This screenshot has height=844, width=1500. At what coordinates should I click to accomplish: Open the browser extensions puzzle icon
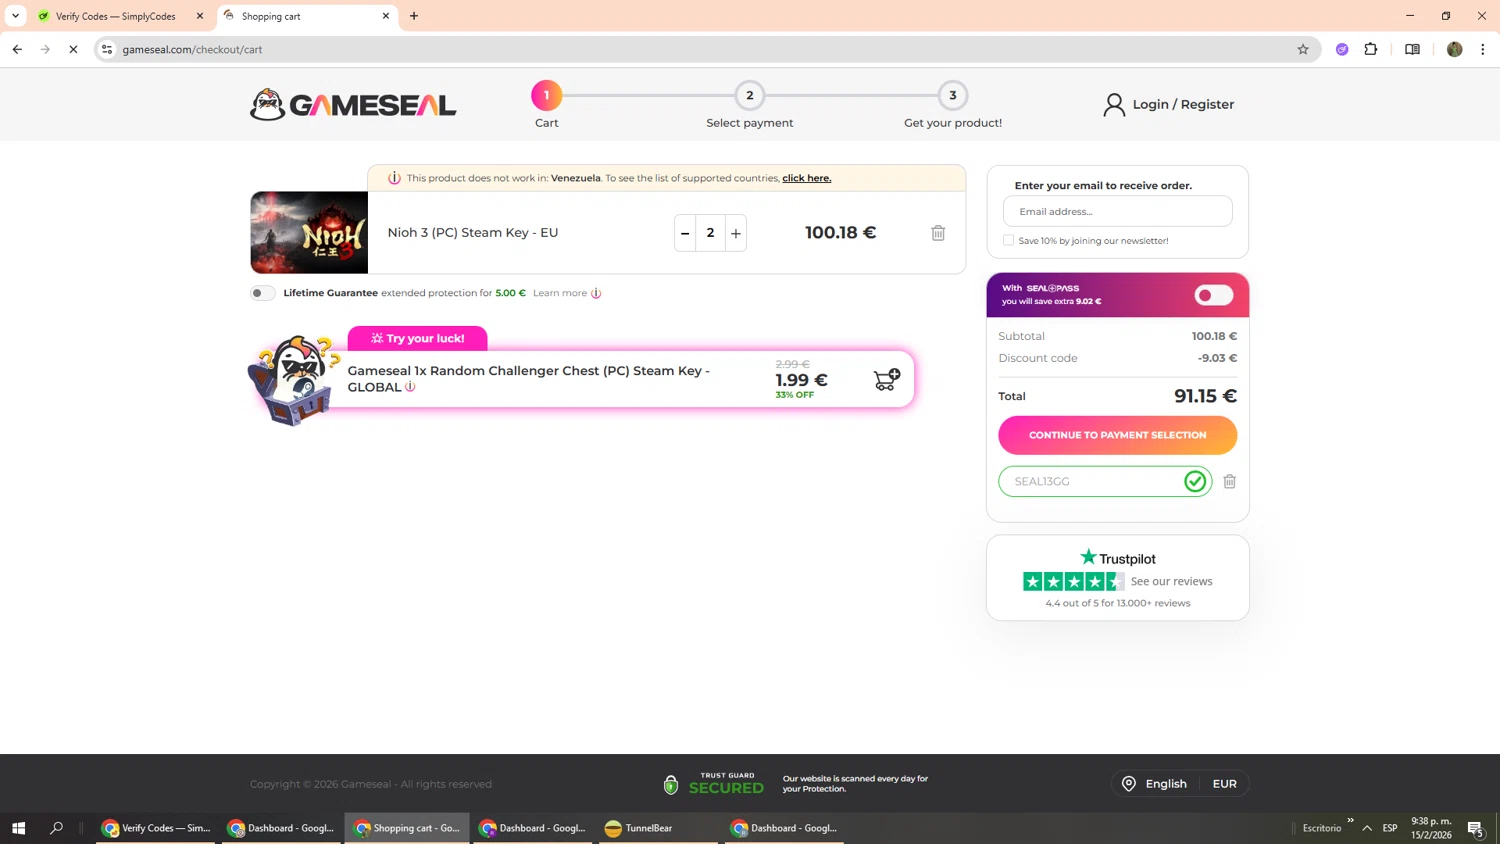(1371, 49)
